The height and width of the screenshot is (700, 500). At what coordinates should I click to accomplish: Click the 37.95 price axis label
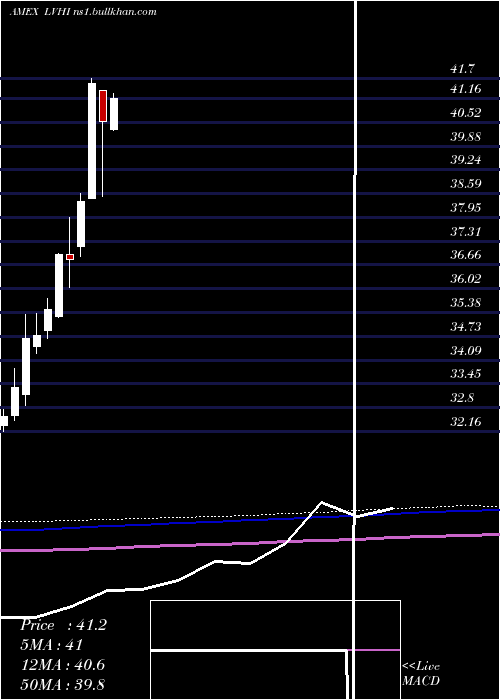tap(466, 207)
